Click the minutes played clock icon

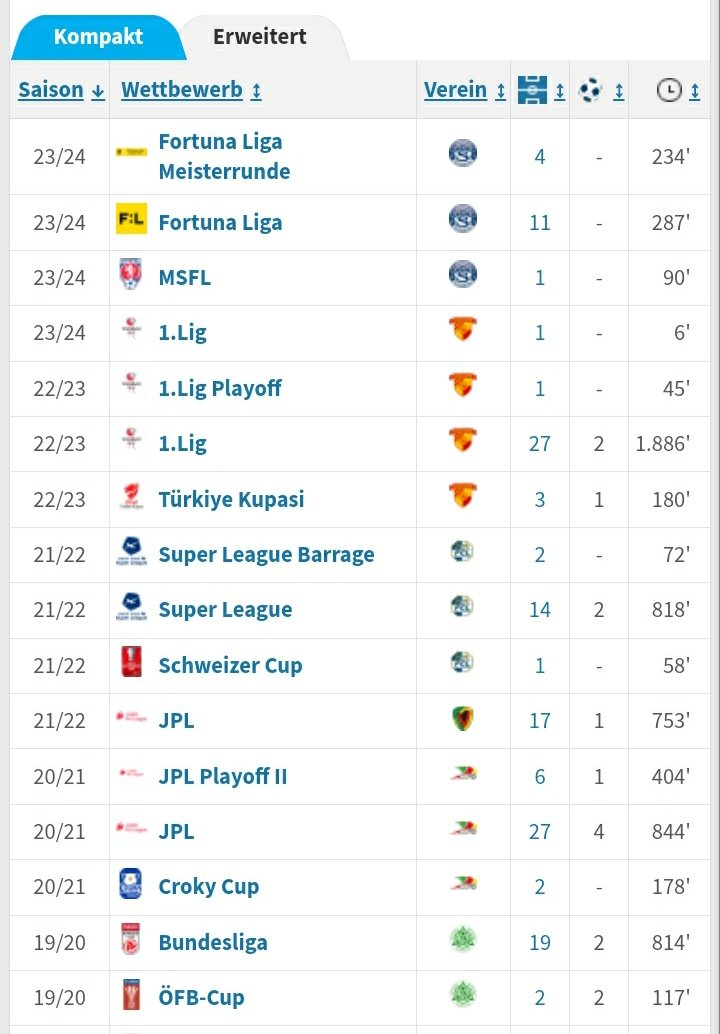pos(669,90)
